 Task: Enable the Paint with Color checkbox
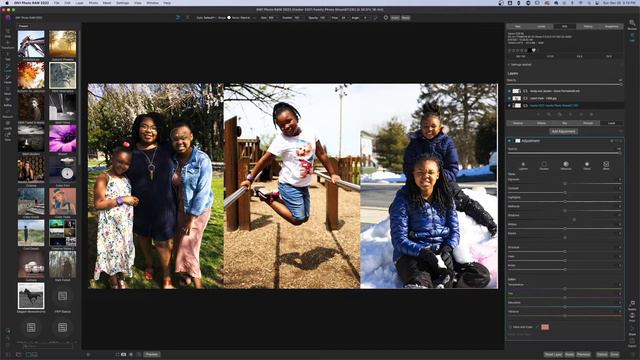510,327
